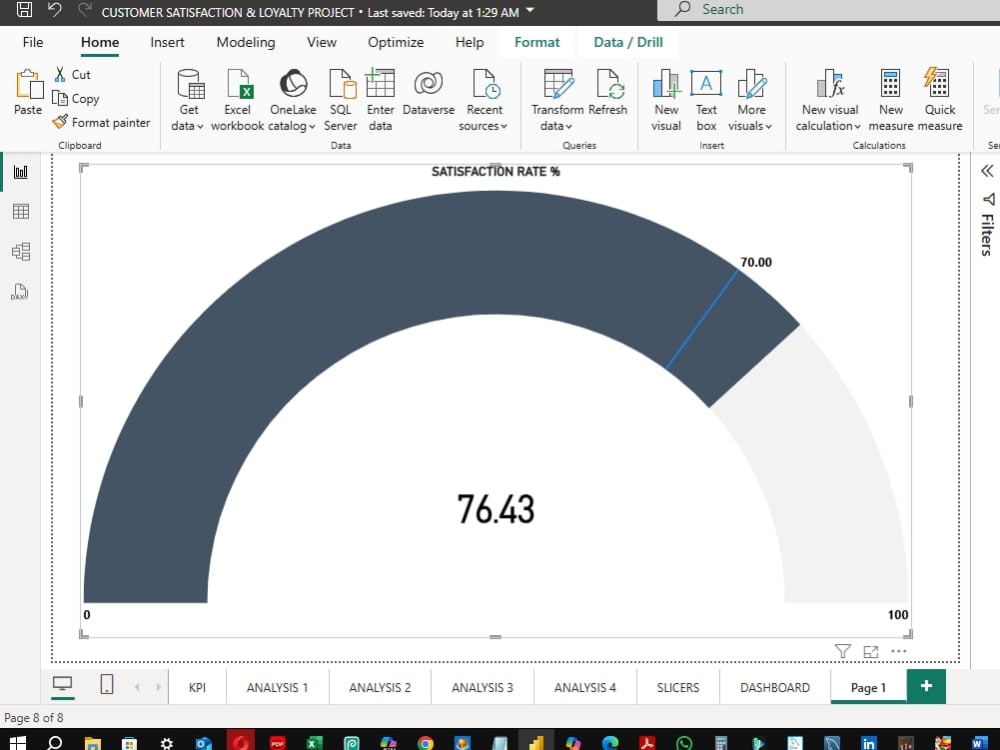Open the New visual calculation dropdown
The image size is (1000, 750).
[829, 99]
